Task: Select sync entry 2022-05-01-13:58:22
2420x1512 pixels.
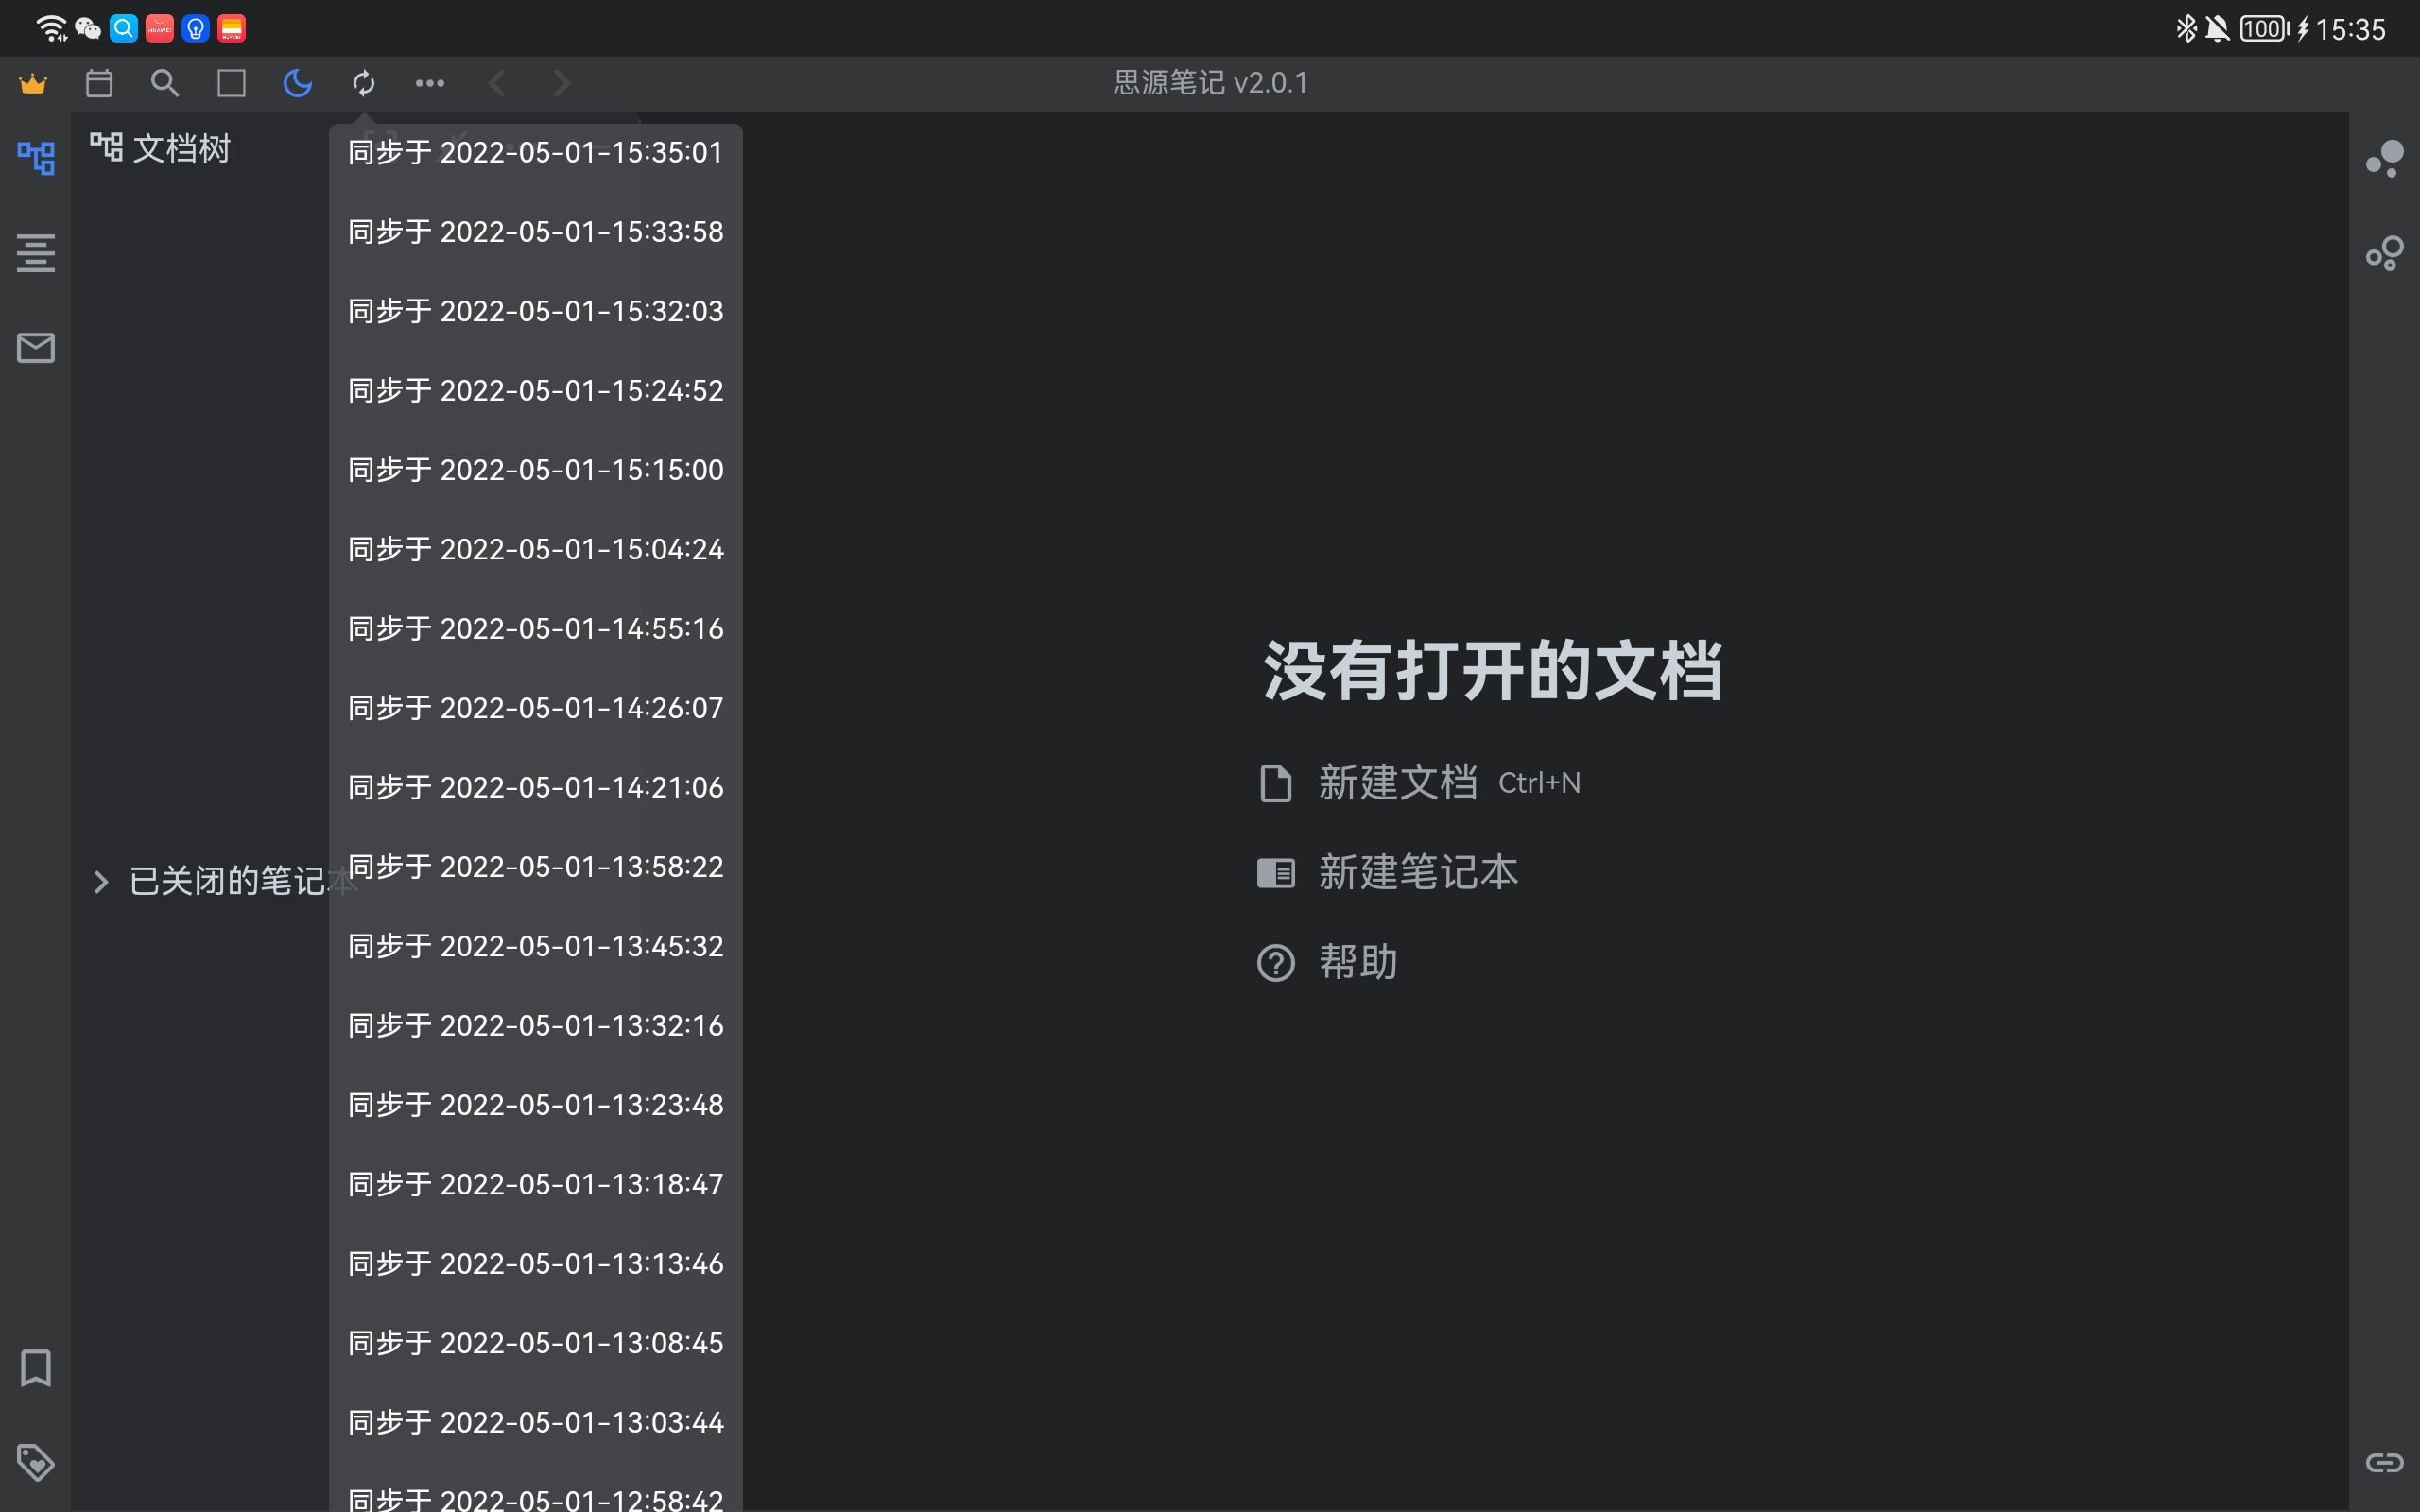Action: pos(534,866)
